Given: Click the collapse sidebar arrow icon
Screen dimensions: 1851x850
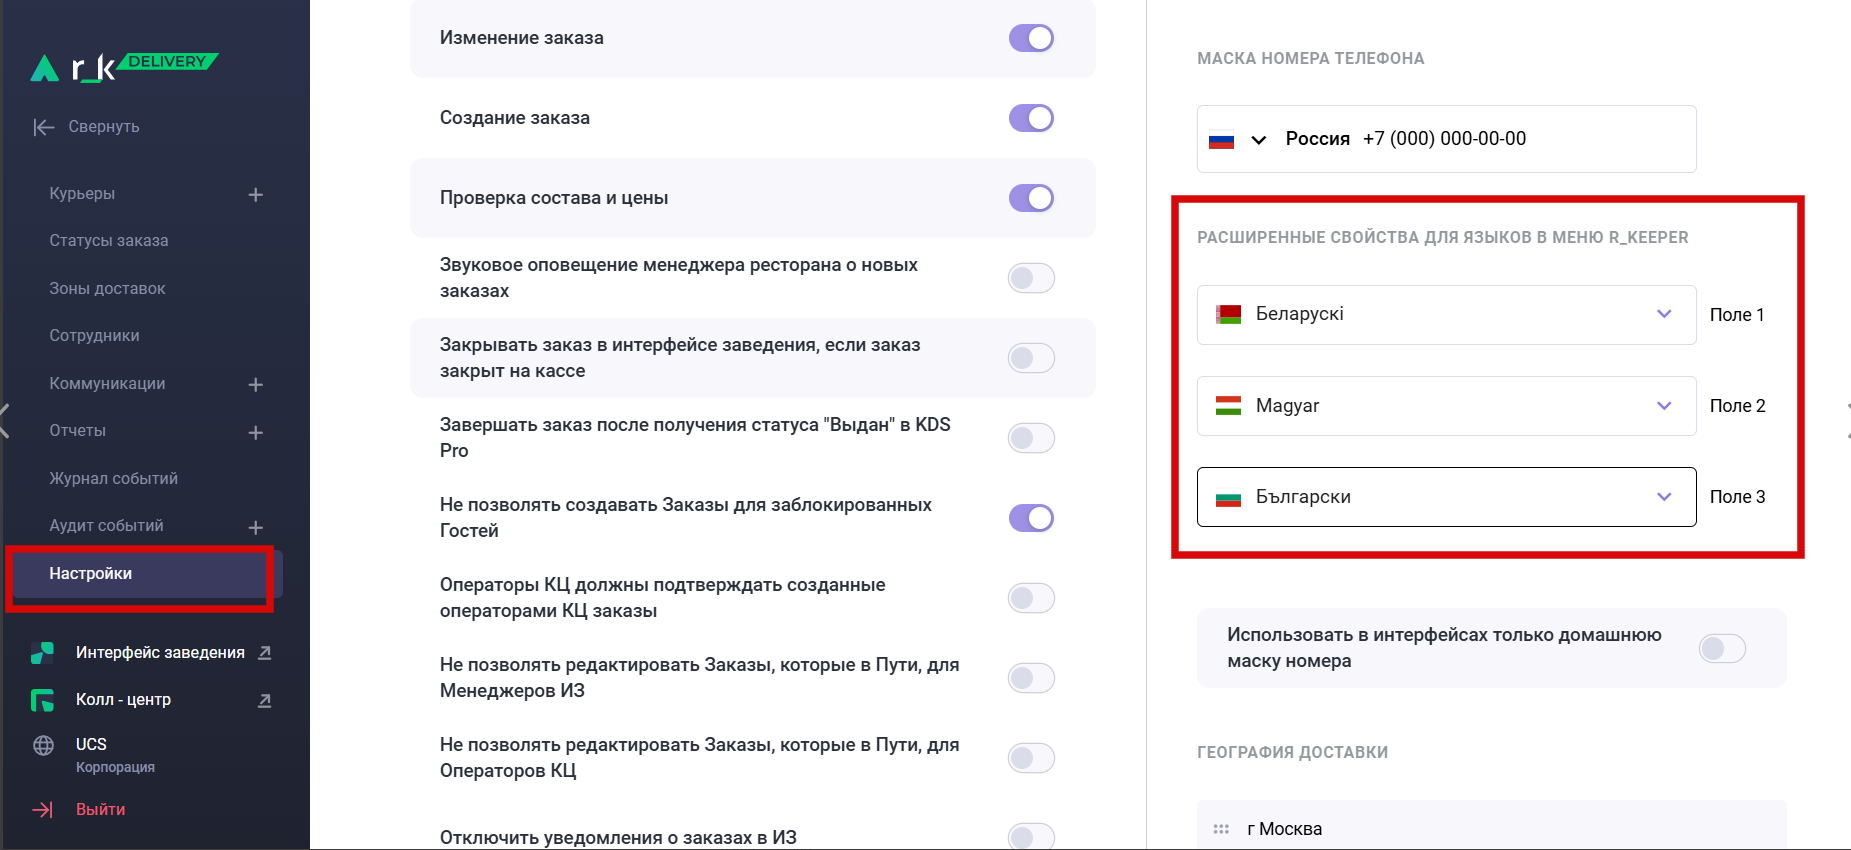Looking at the screenshot, I should tap(43, 127).
